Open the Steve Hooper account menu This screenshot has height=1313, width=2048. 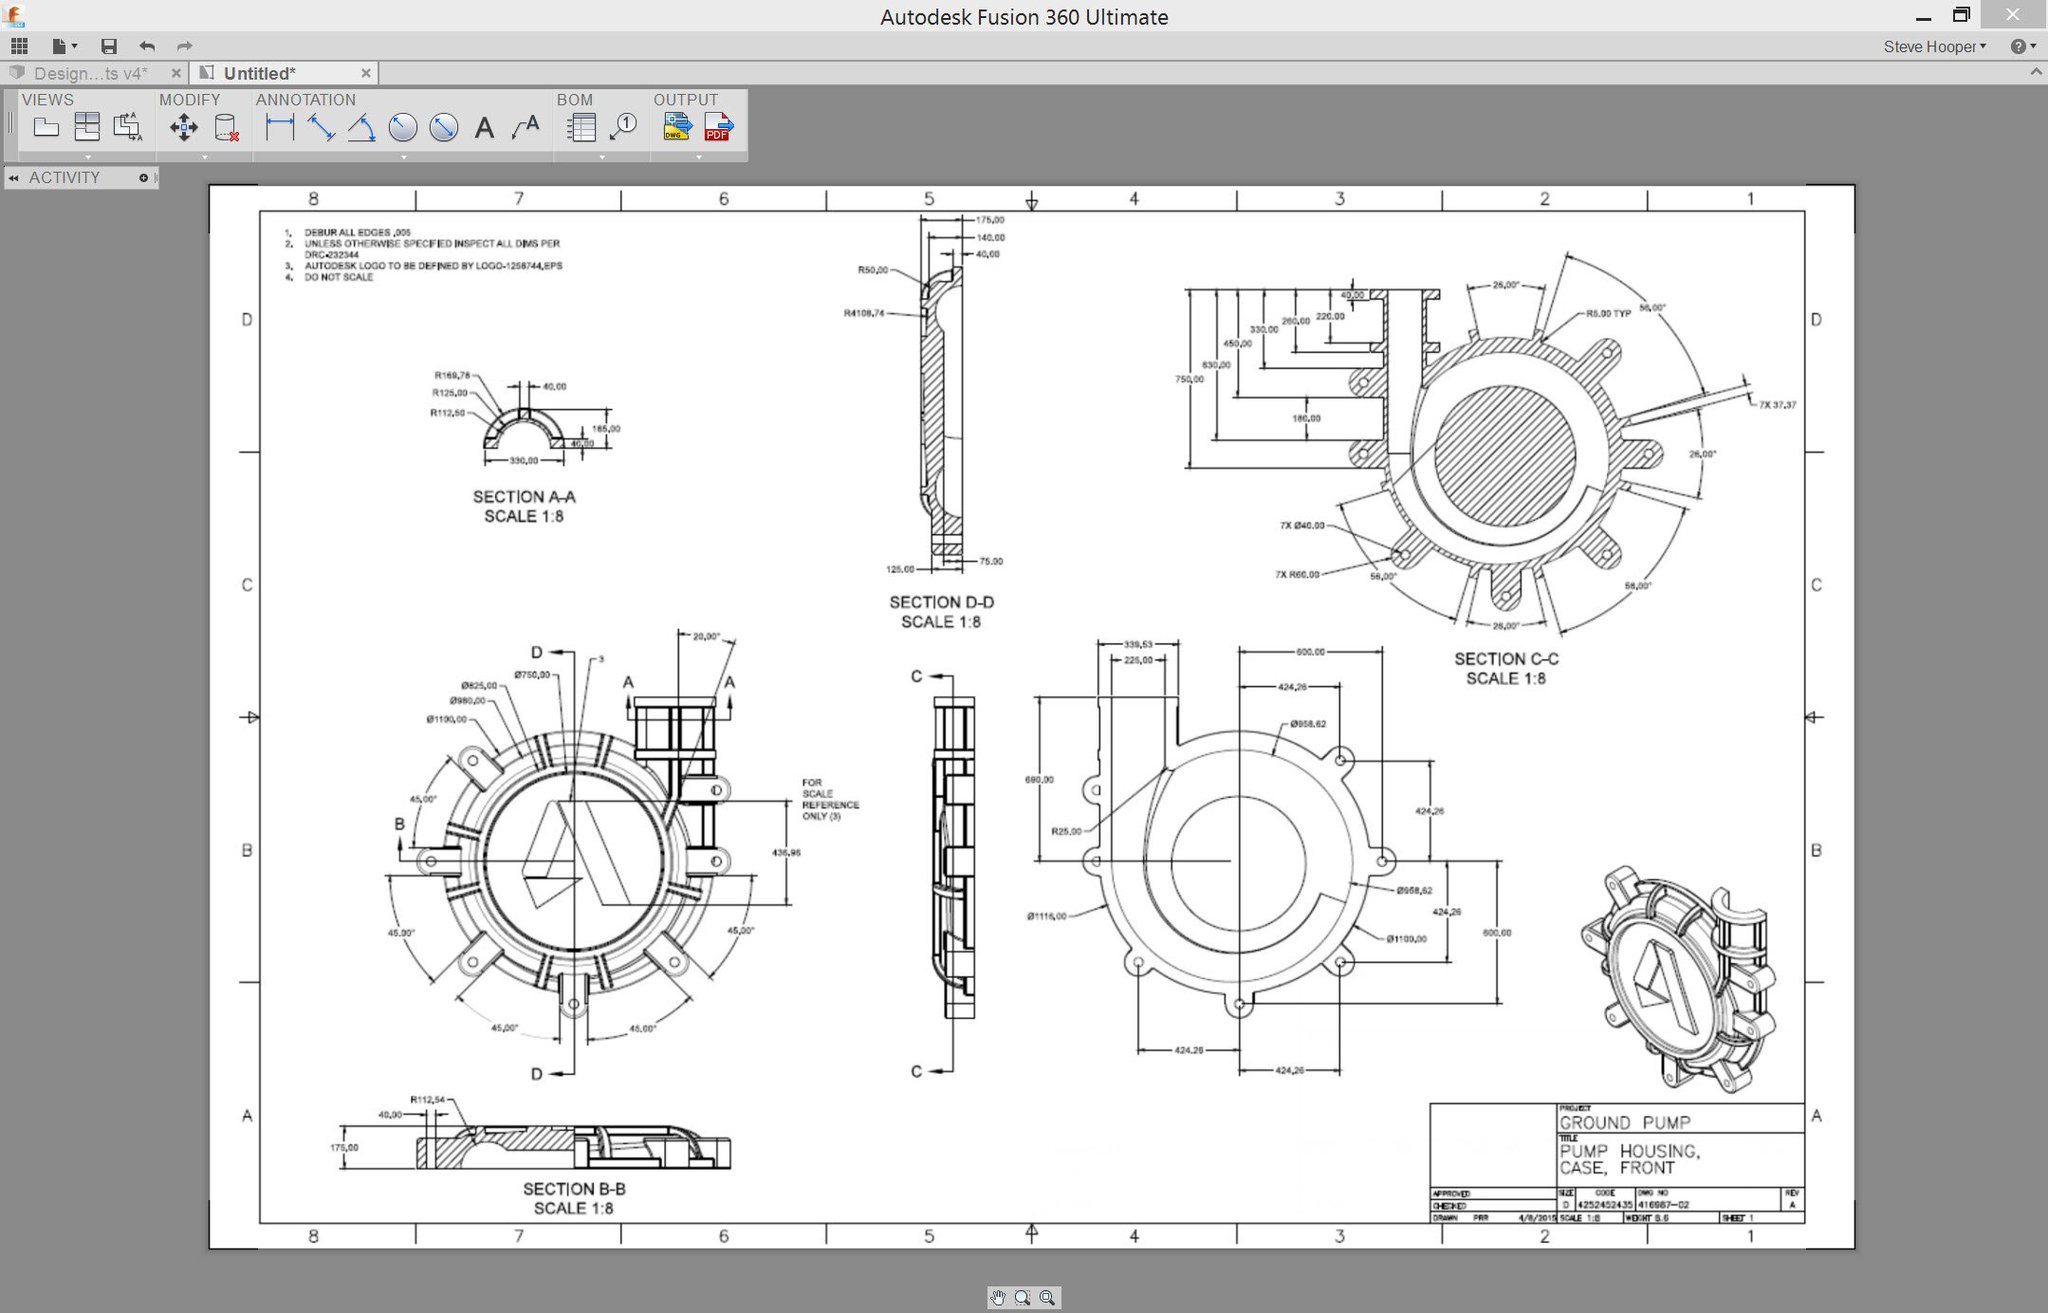coord(1934,46)
